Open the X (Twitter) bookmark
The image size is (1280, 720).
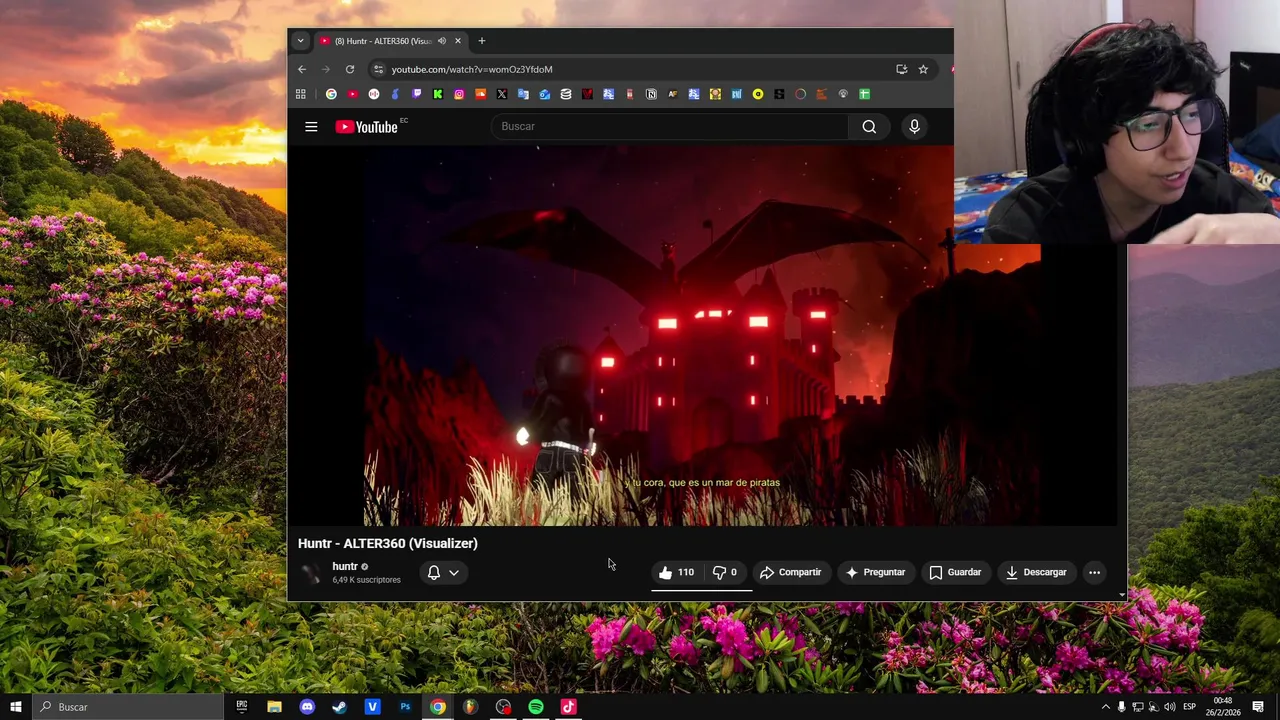coord(502,94)
